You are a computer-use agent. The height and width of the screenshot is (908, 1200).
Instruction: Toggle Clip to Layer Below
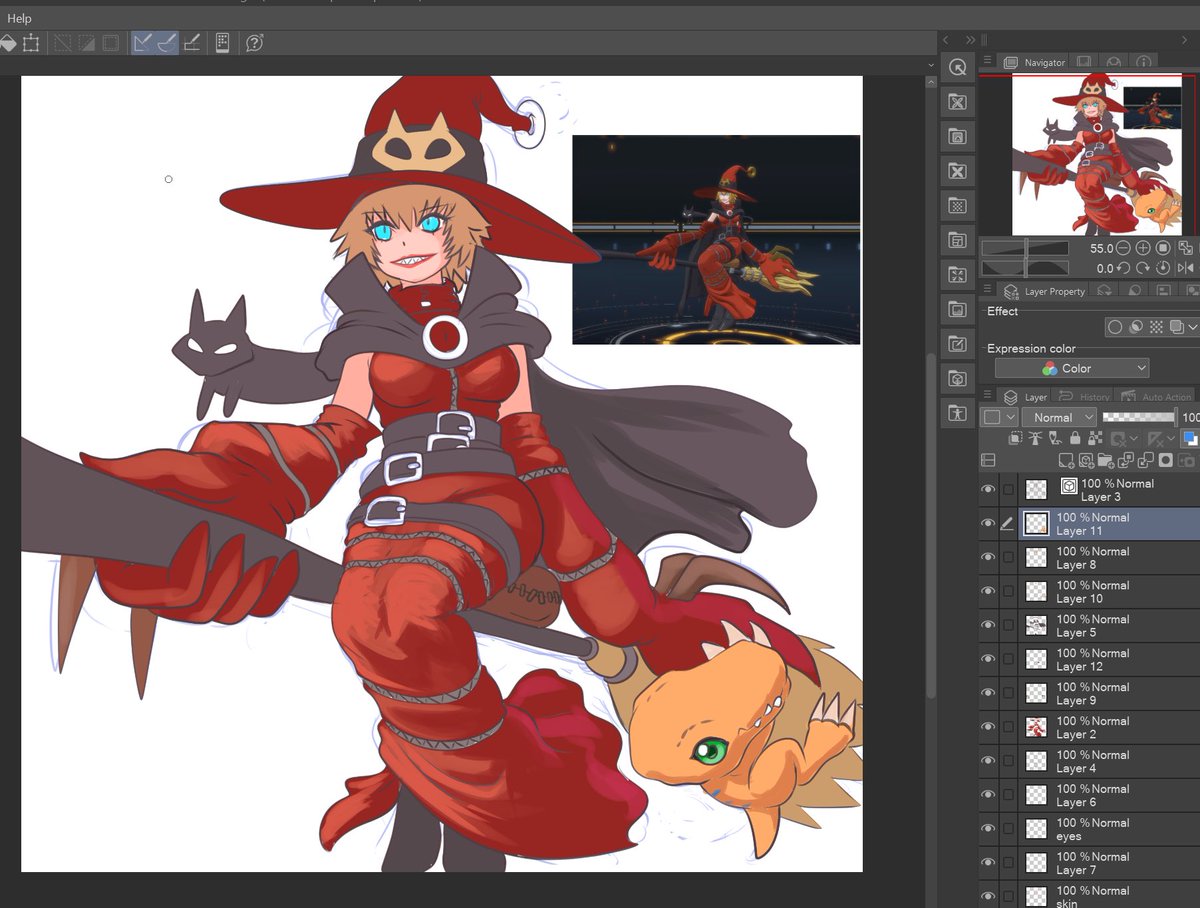point(1016,439)
